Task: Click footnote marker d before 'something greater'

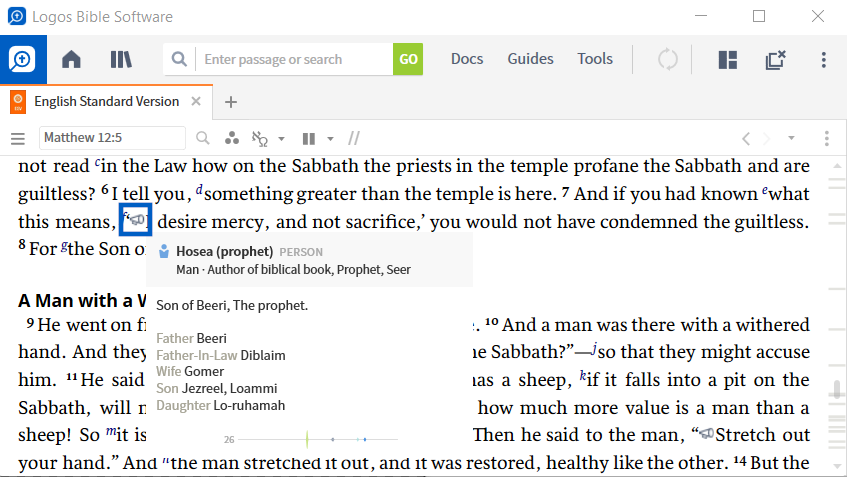Action: pyautogui.click(x=199, y=189)
